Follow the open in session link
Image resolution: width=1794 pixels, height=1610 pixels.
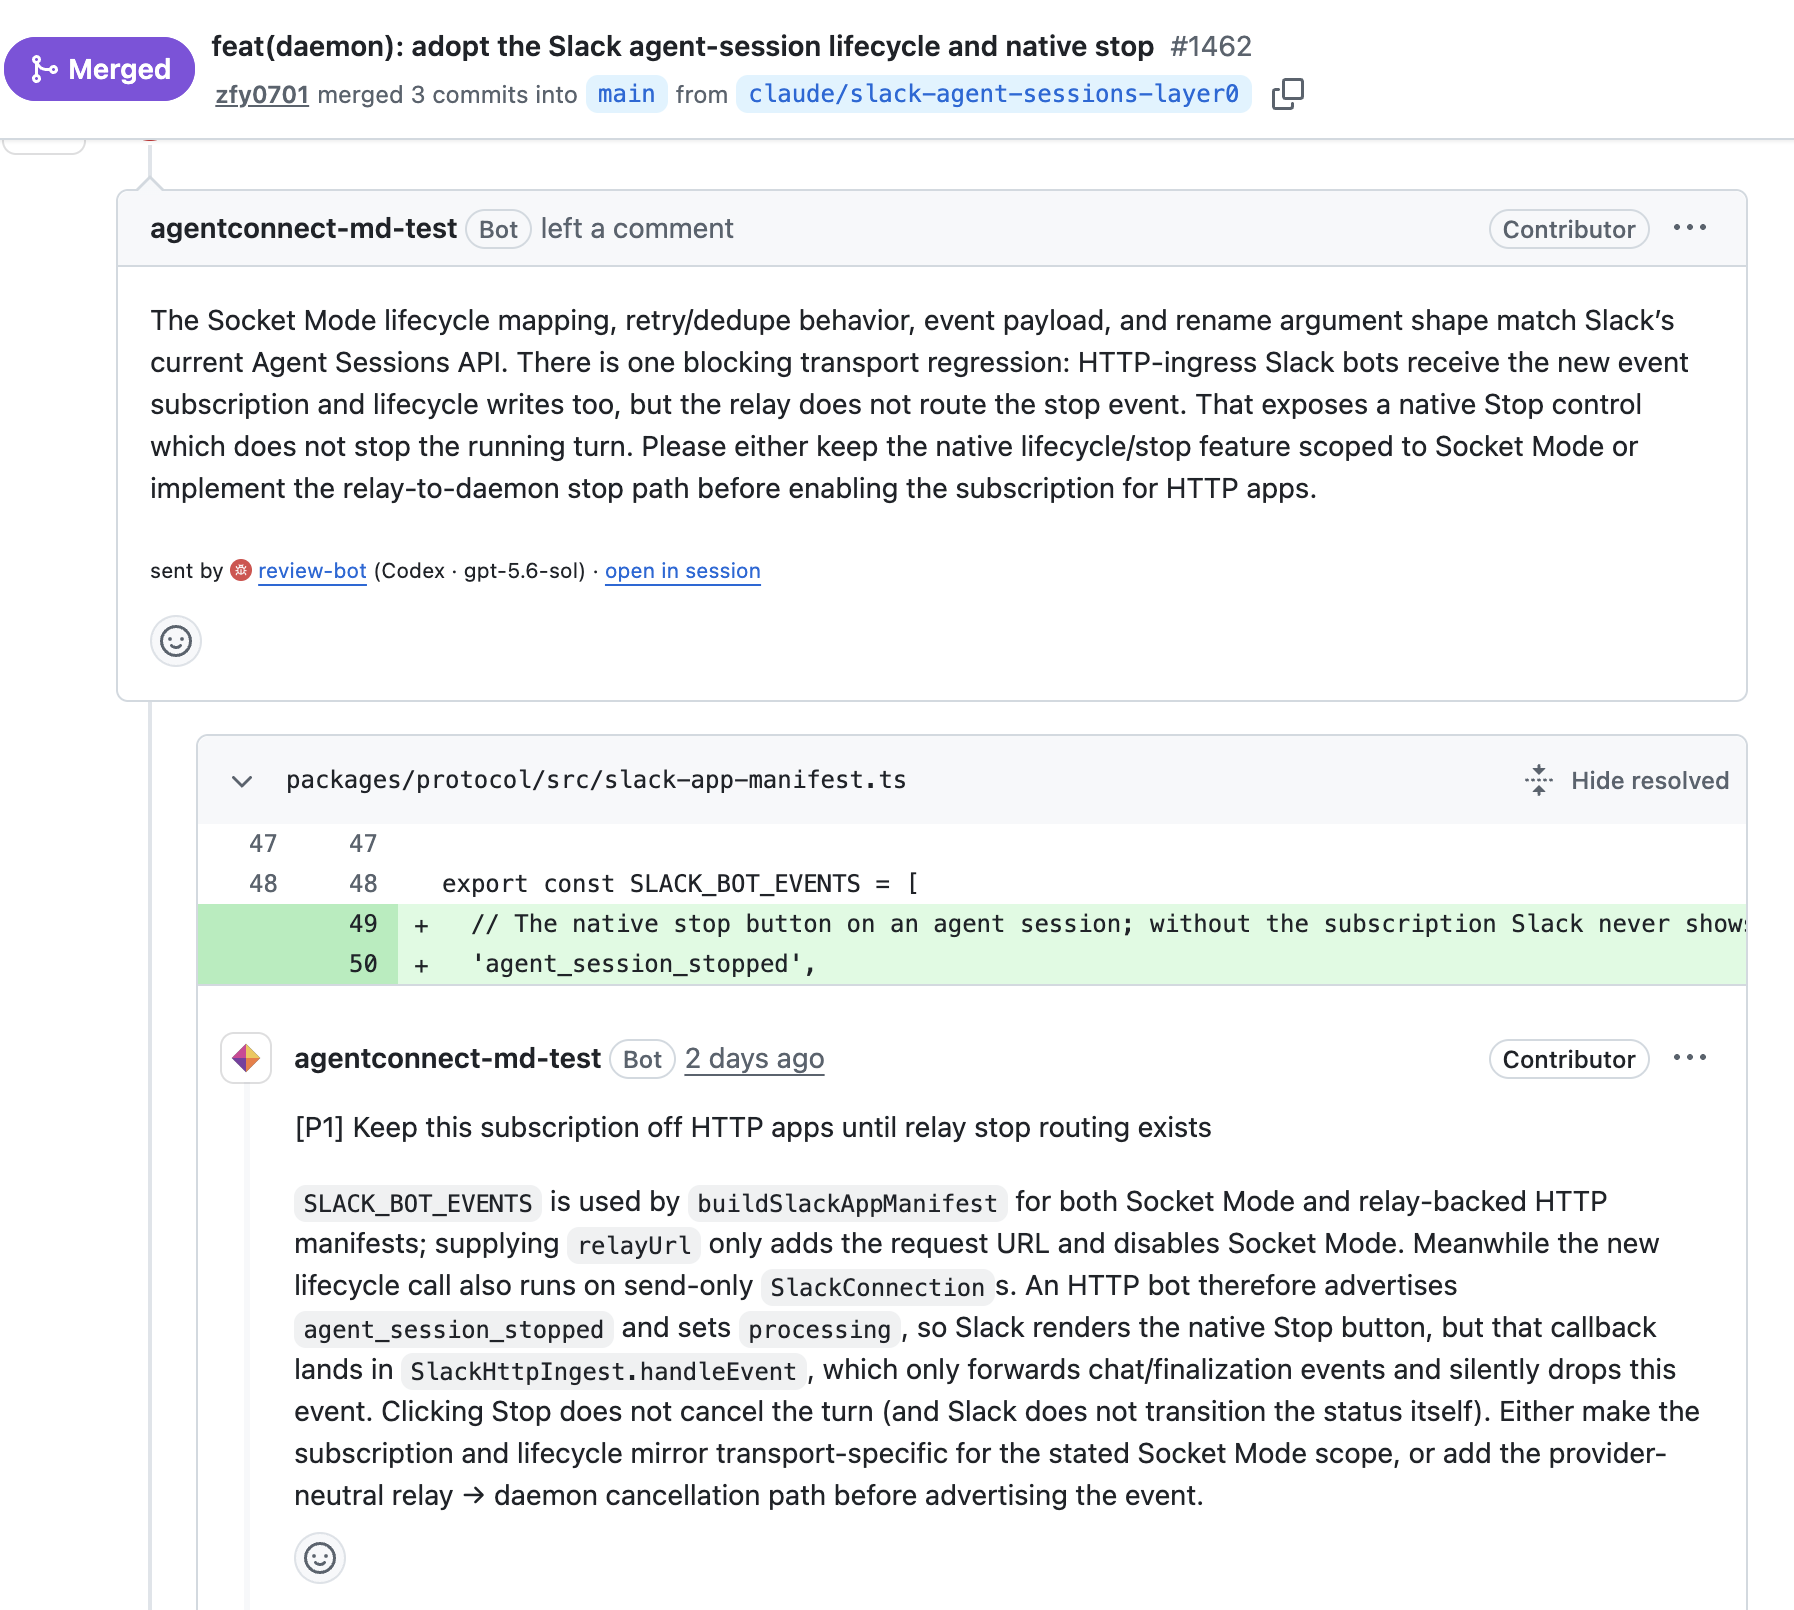[683, 571]
